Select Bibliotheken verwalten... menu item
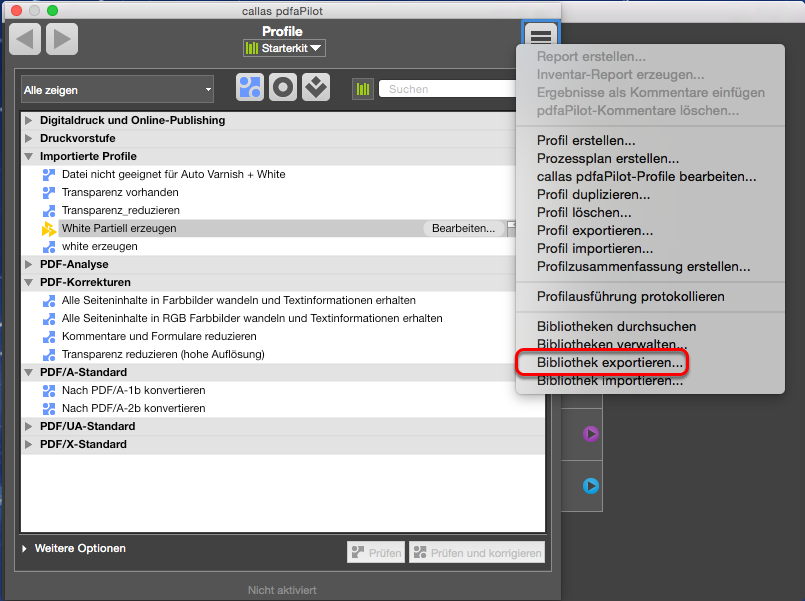The height and width of the screenshot is (601, 805). tap(650, 344)
